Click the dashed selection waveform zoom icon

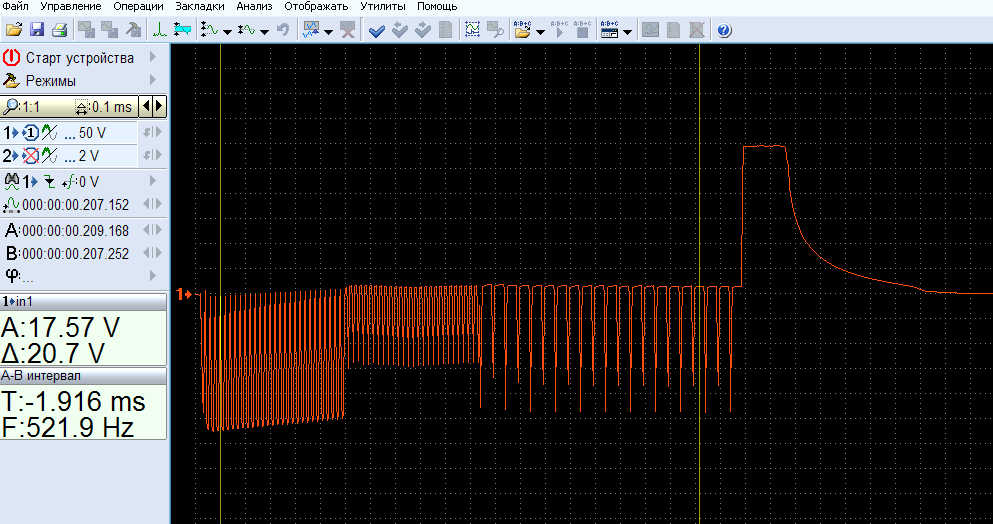[x=472, y=30]
